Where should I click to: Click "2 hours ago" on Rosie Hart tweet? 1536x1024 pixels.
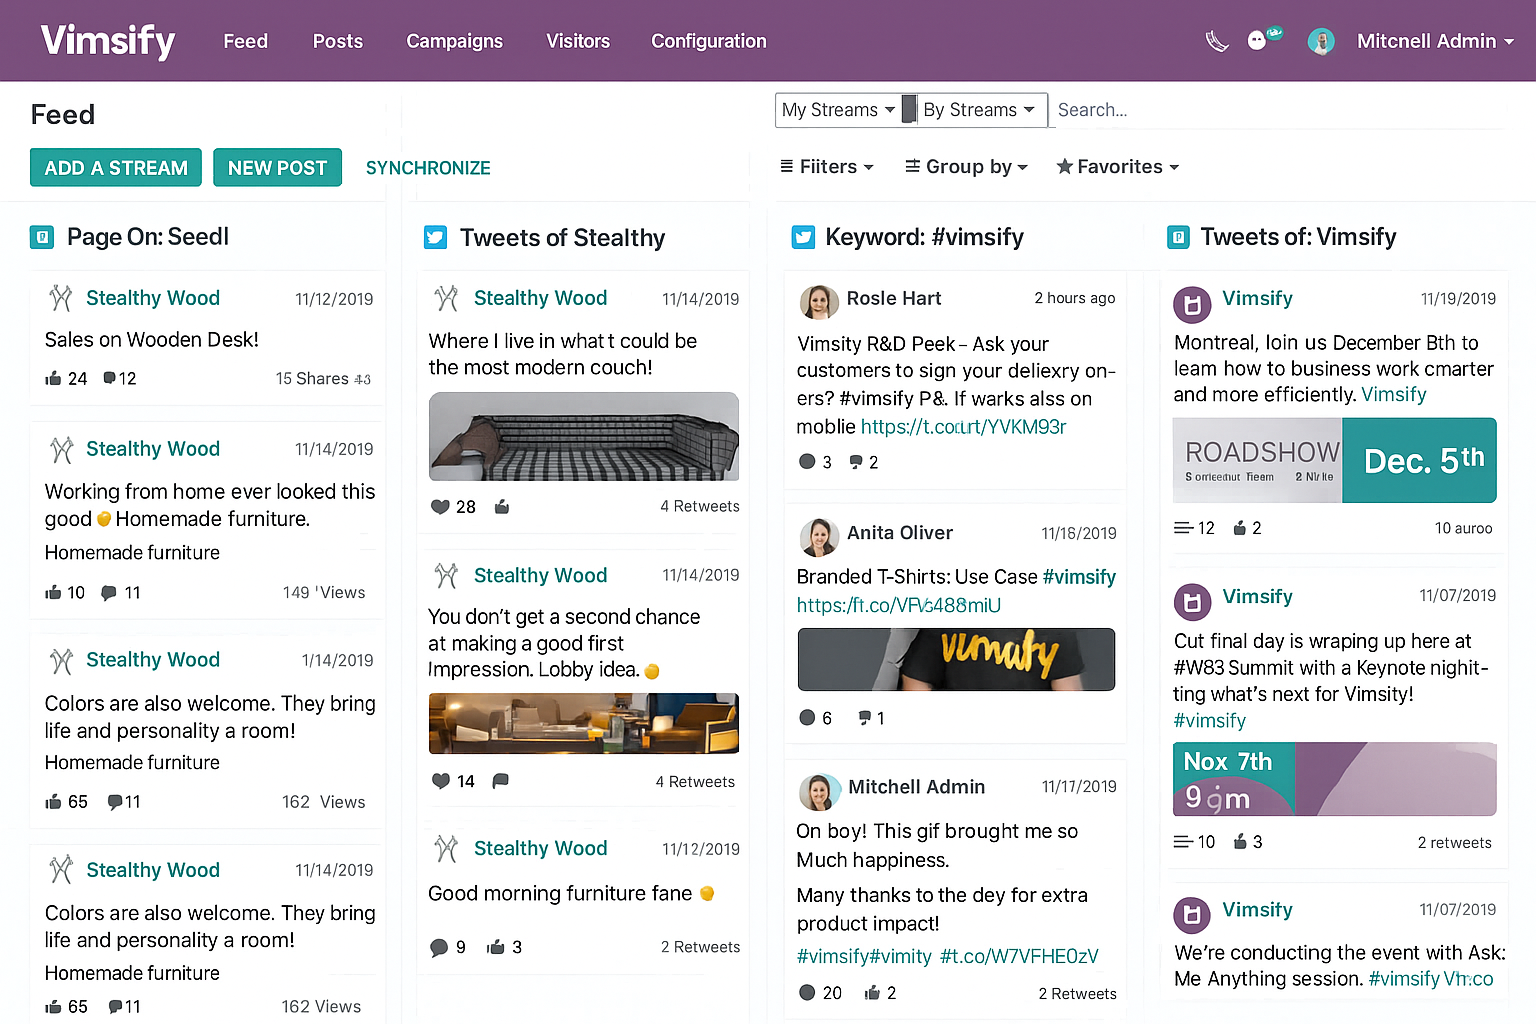point(1075,298)
